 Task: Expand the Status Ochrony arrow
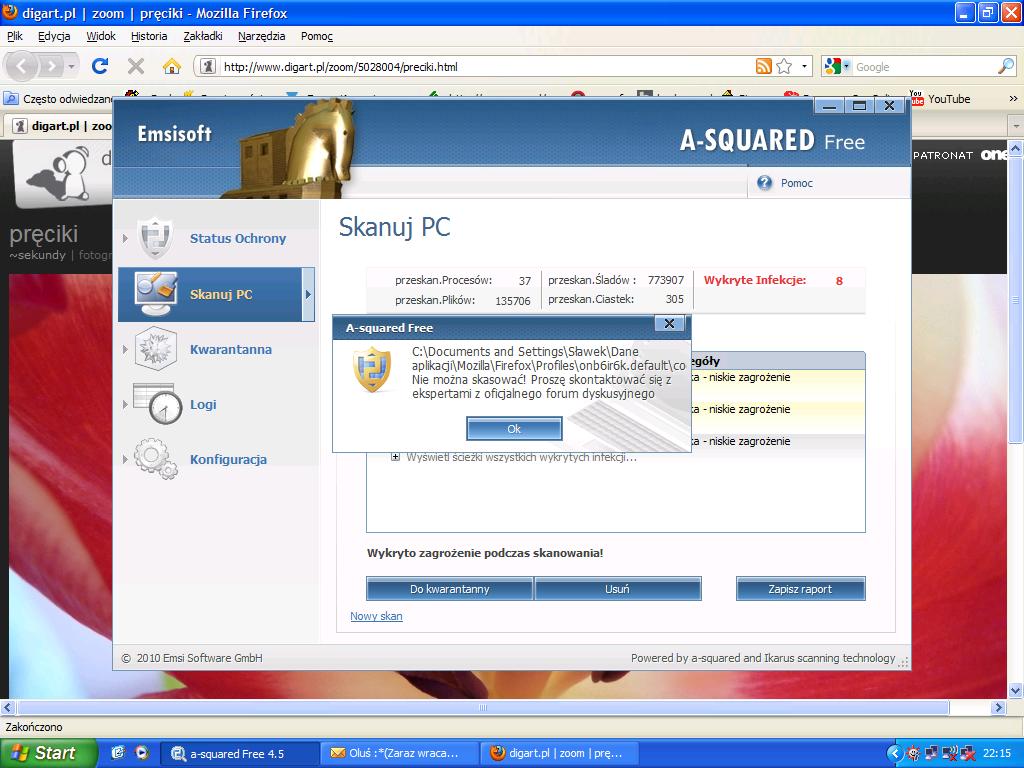tap(125, 238)
